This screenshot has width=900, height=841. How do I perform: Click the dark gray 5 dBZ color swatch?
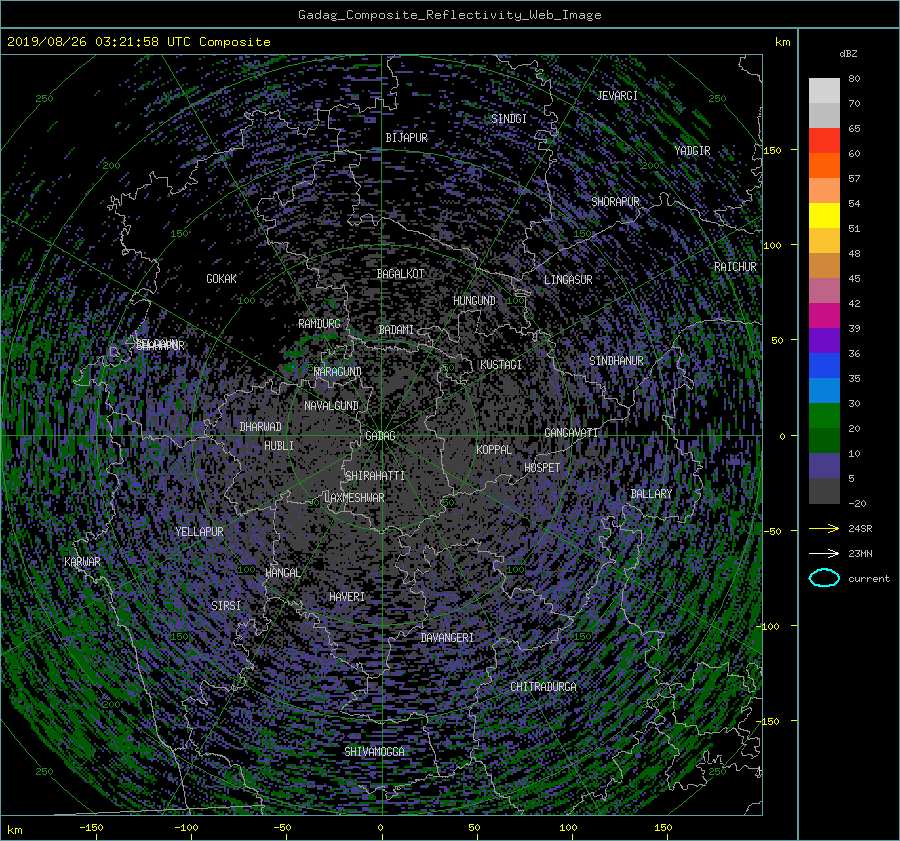[824, 490]
